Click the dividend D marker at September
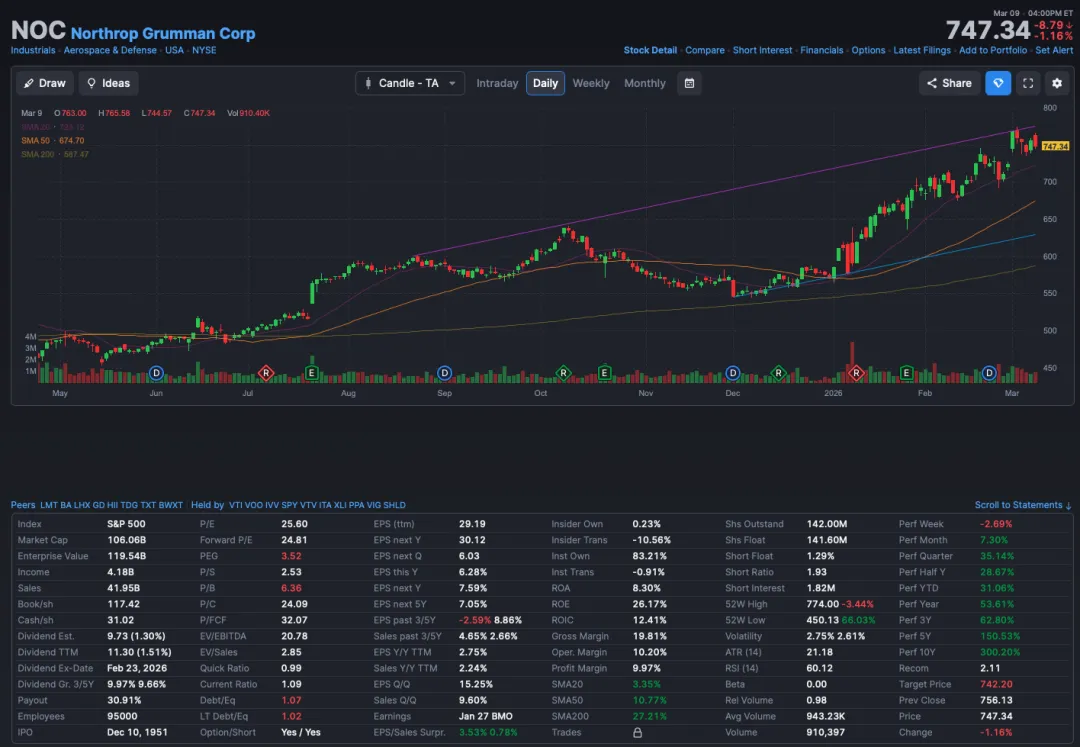The height and width of the screenshot is (747, 1080). click(x=444, y=373)
